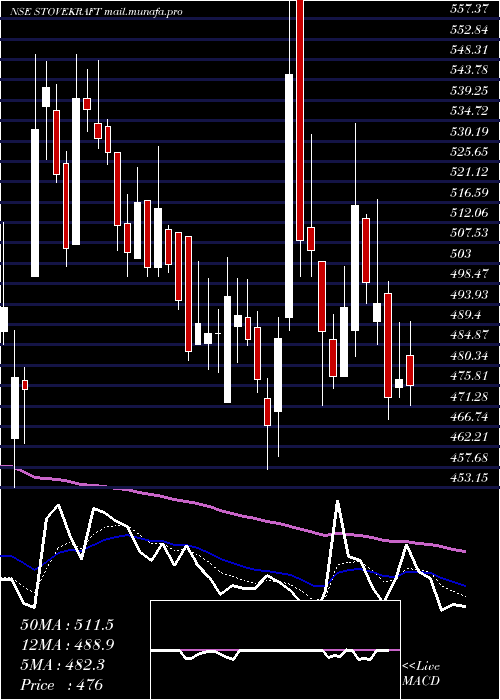Select the 534.72 price axis label
Screen dimensions: 500x700
pyautogui.click(x=469, y=111)
